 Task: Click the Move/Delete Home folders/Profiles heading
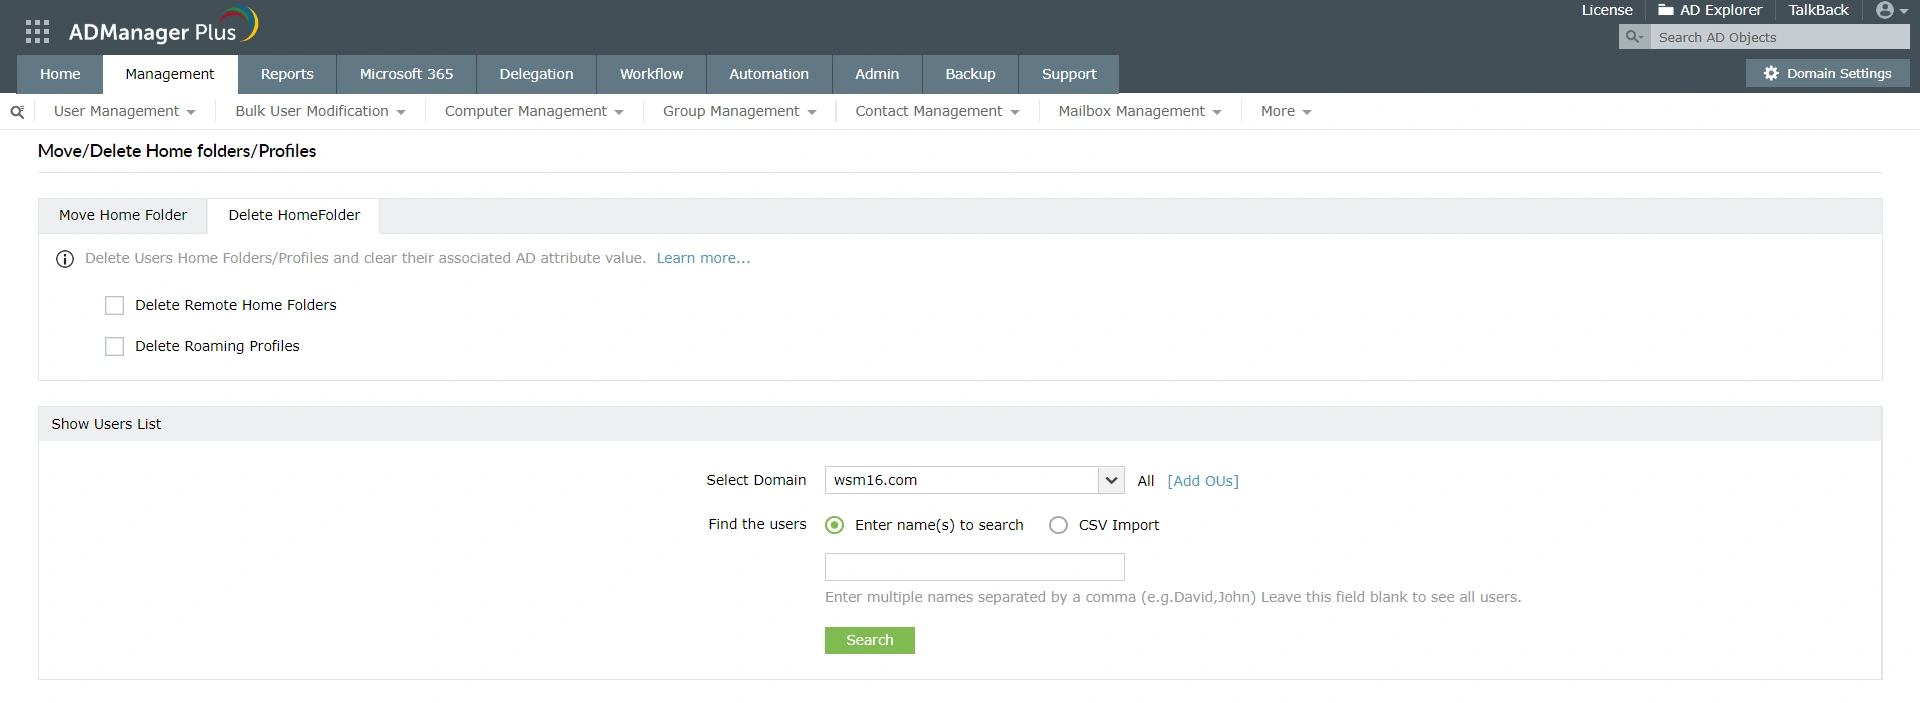pos(177,151)
